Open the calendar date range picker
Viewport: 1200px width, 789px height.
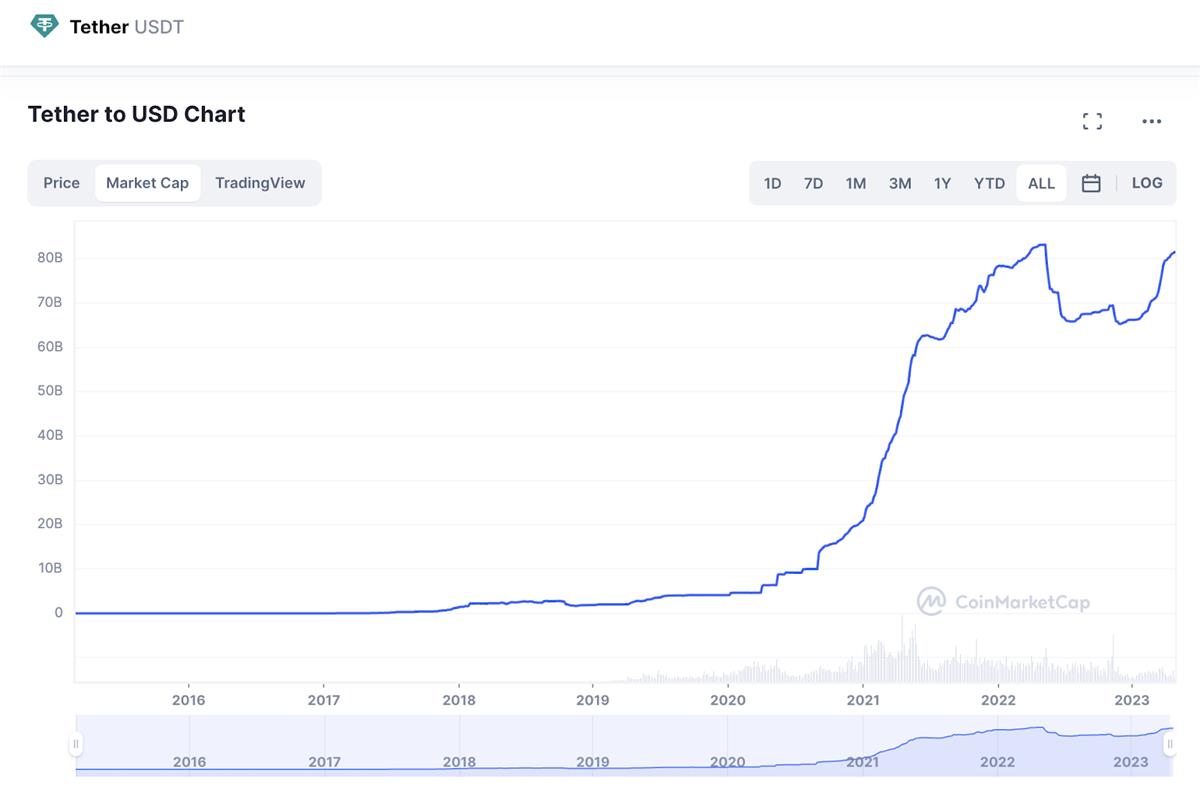tap(1091, 183)
